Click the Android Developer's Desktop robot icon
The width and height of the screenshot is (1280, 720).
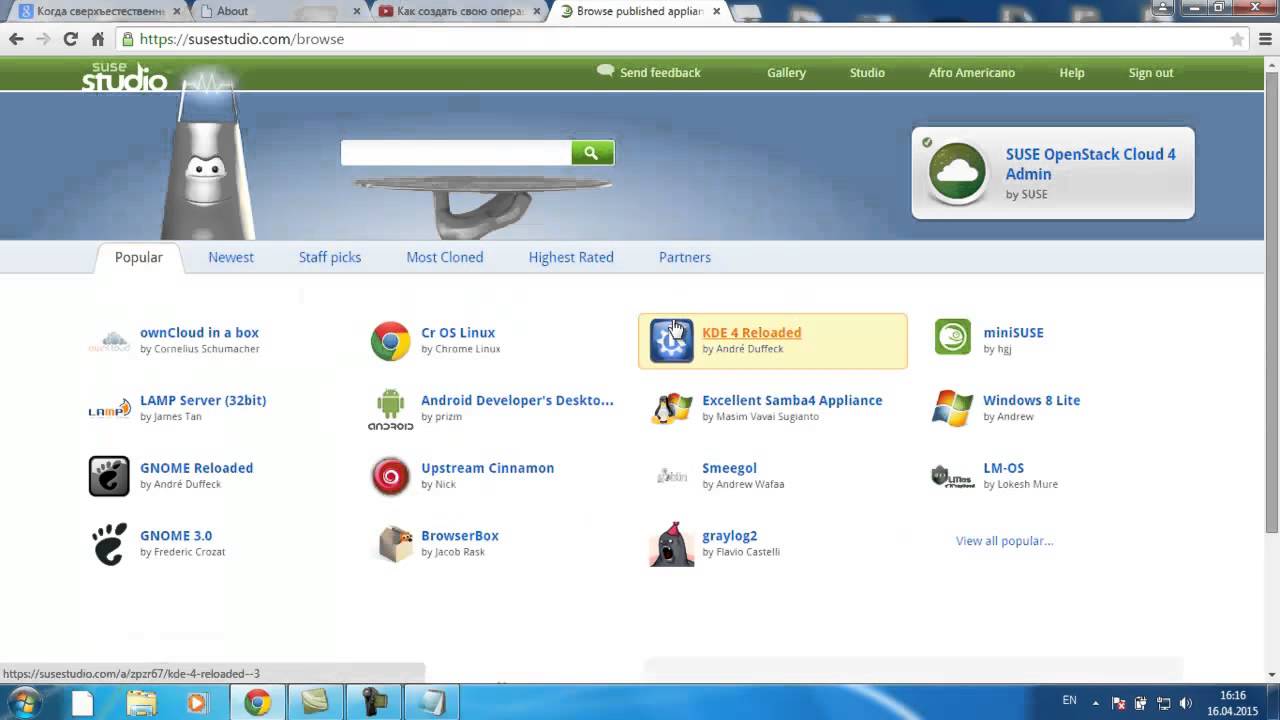pos(390,409)
